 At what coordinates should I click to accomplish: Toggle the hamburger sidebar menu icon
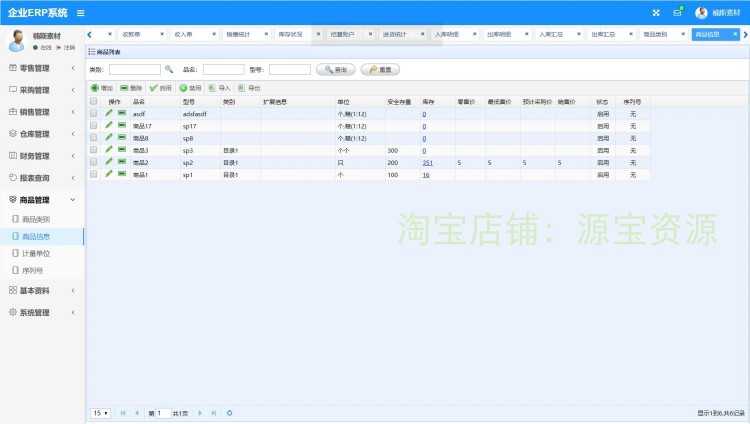click(x=80, y=13)
